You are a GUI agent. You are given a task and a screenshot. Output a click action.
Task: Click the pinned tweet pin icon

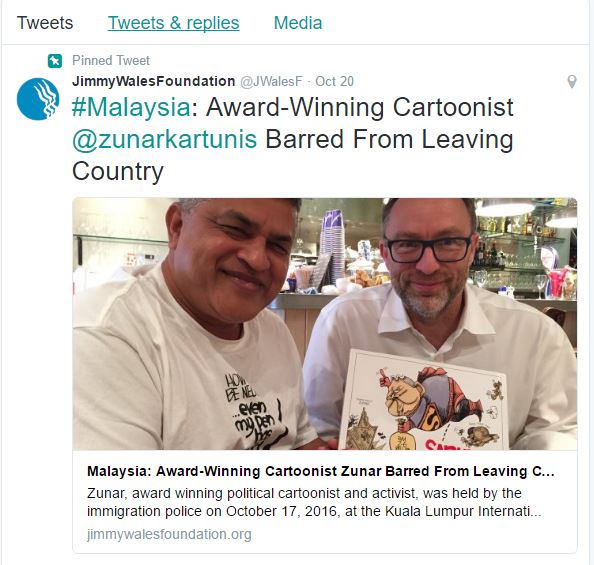click(55, 61)
